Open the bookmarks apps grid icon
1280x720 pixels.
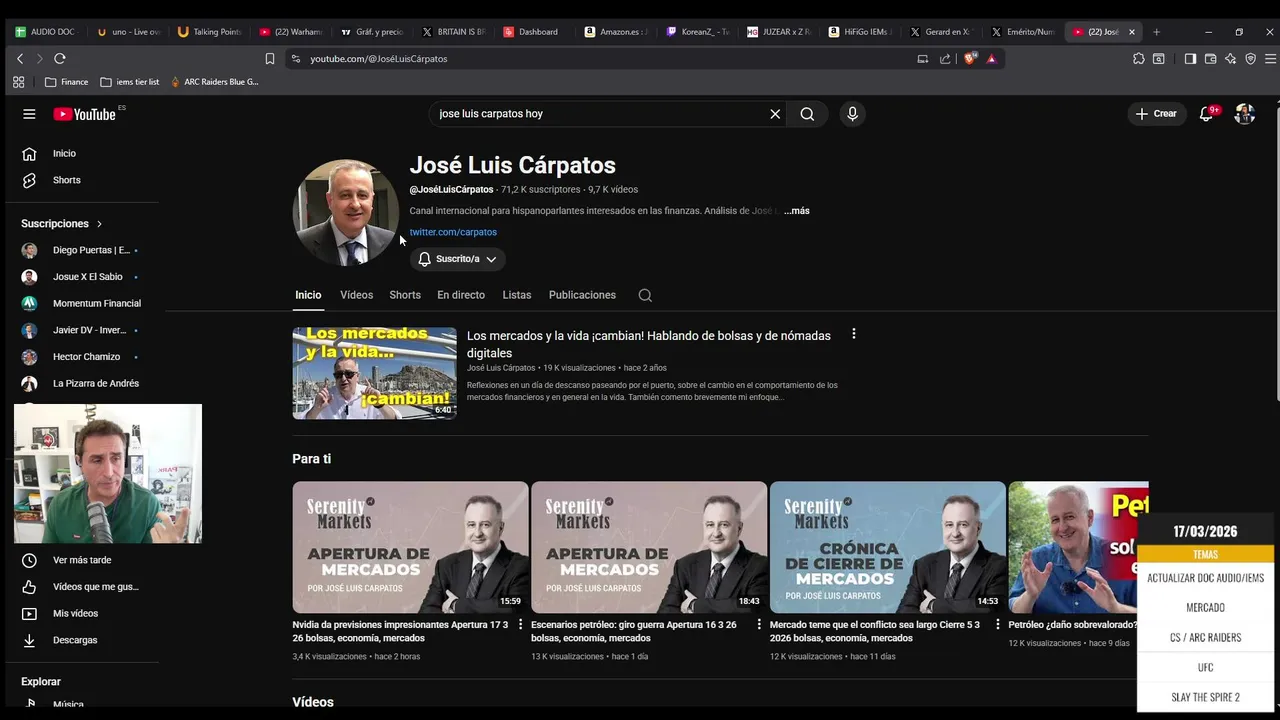(18, 82)
